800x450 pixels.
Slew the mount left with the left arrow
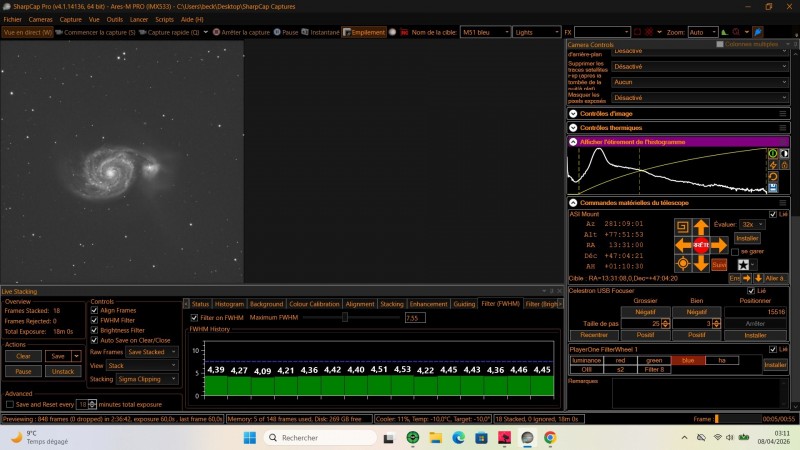[683, 245]
